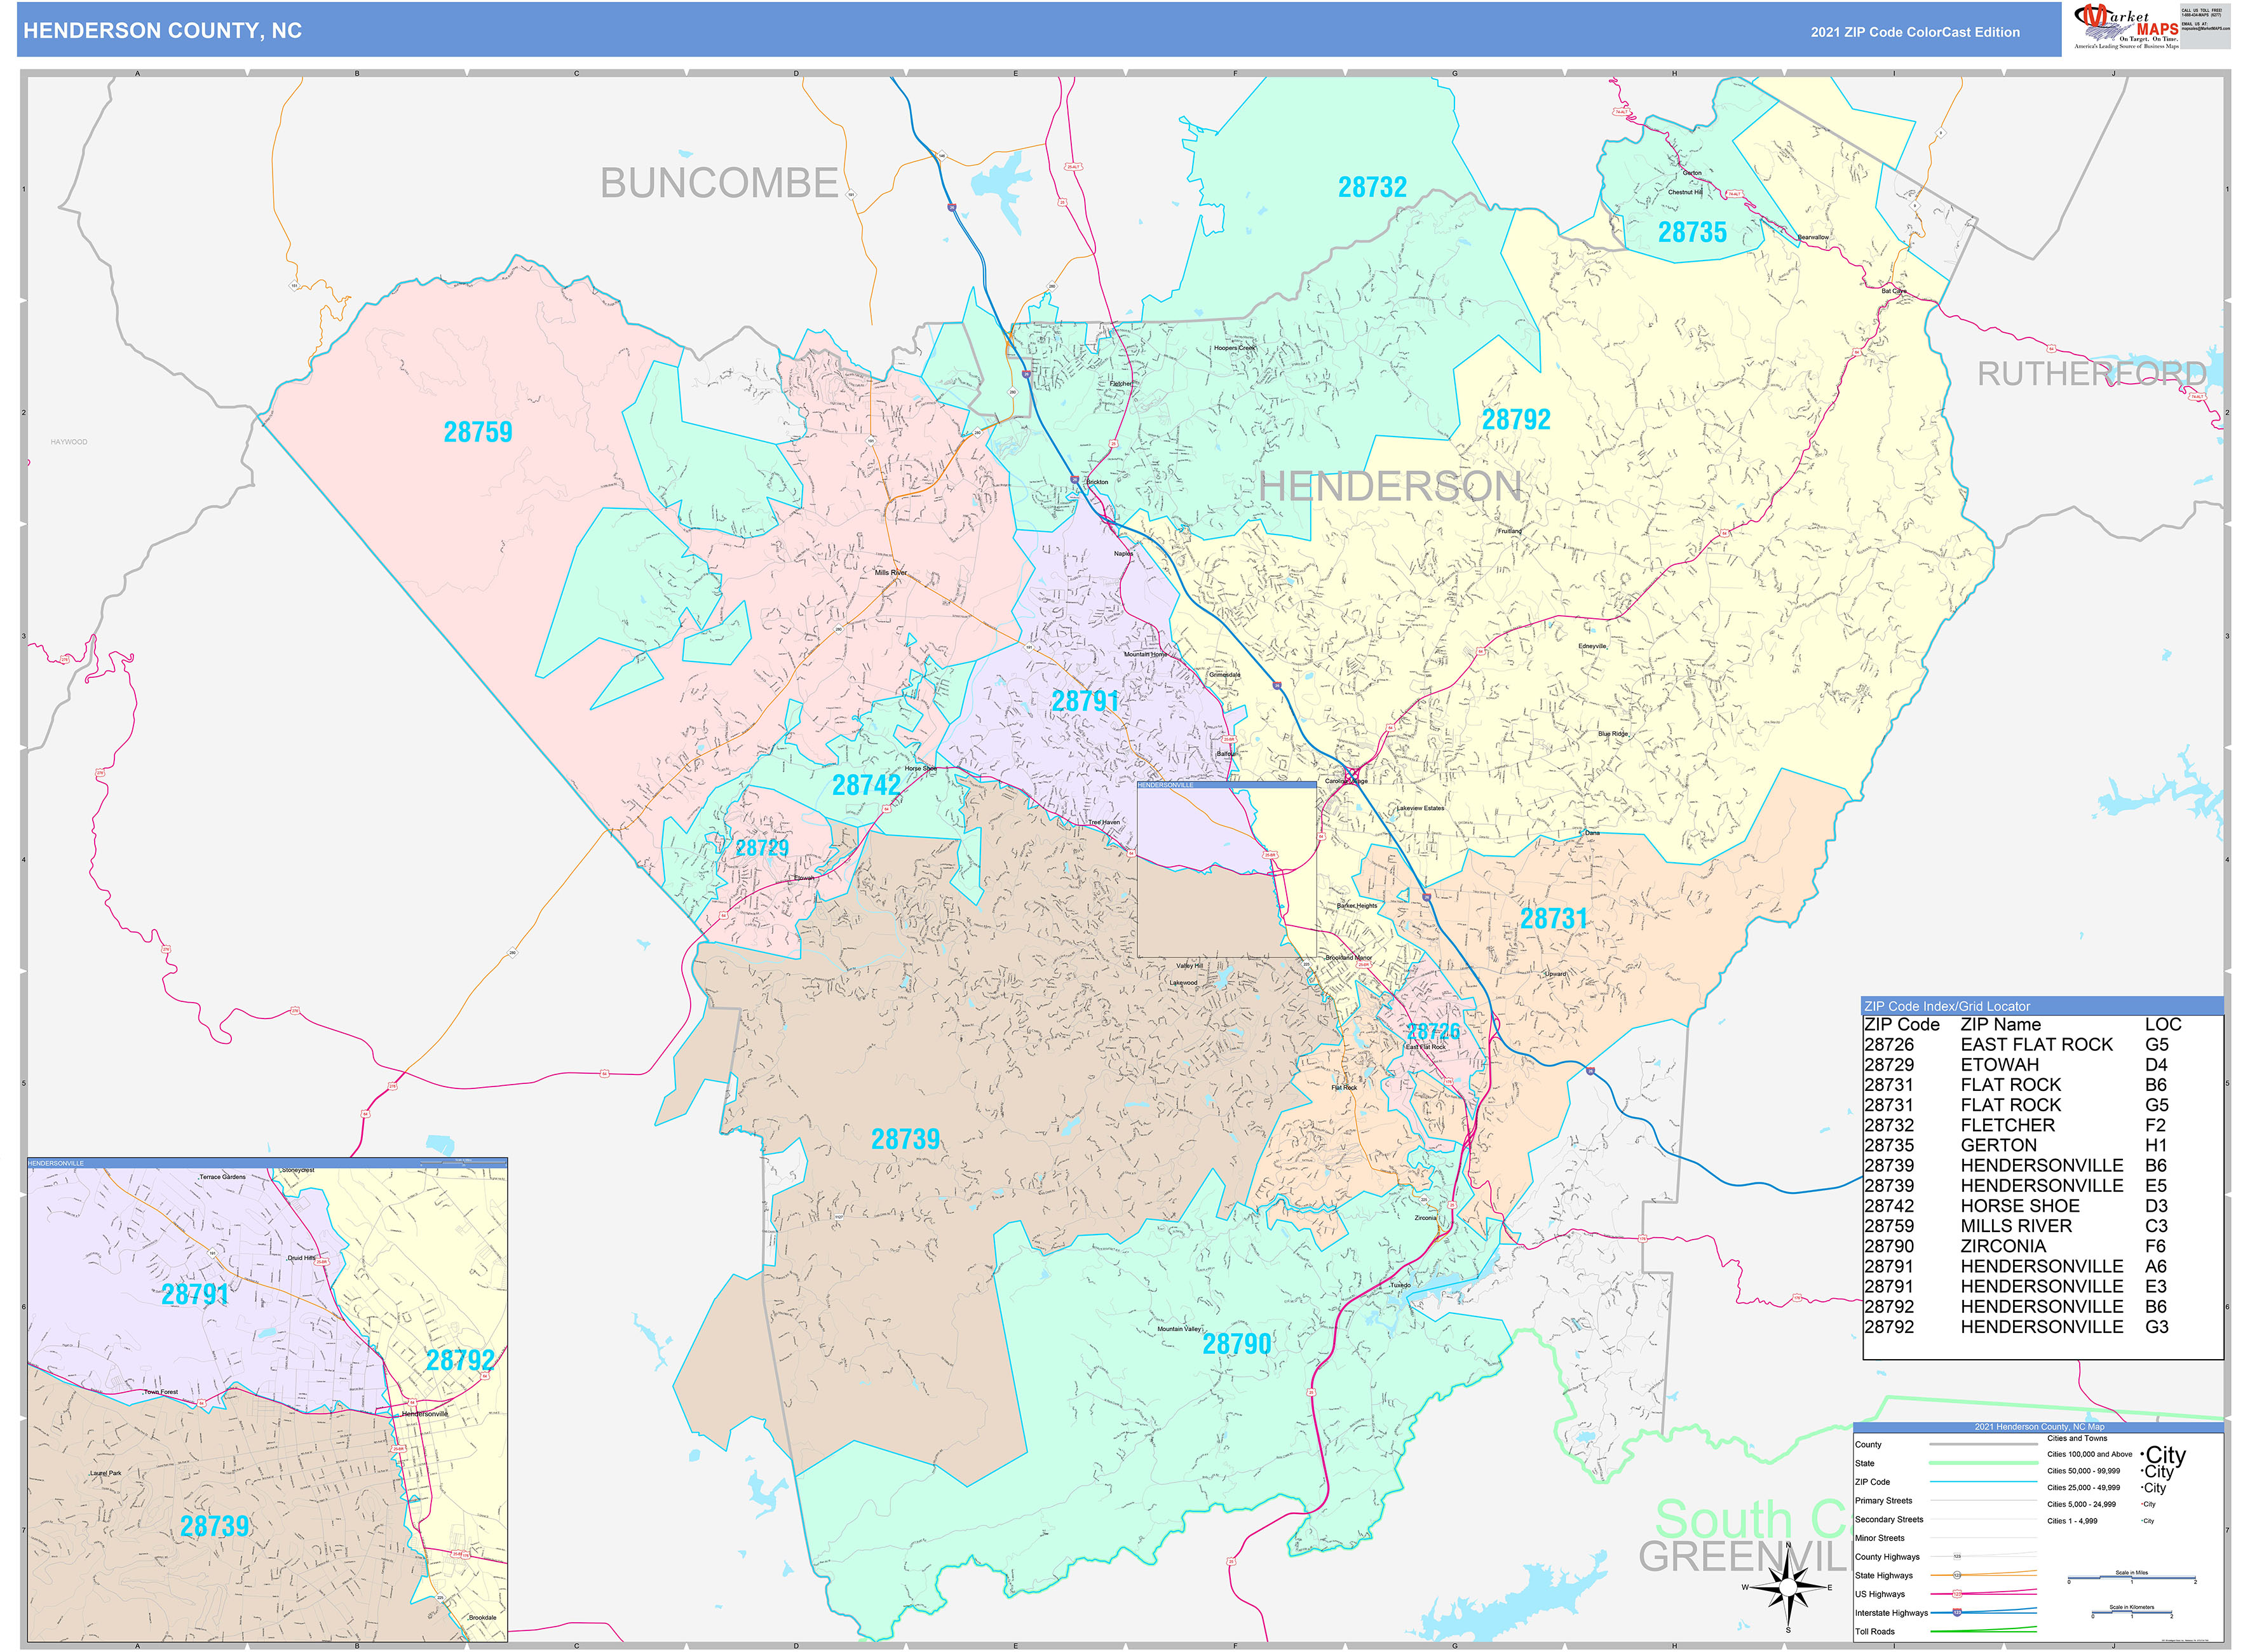The height and width of the screenshot is (1652, 2250).
Task: Expand the 2021 Henderson County, NC Map legend
Action: (2040, 1426)
